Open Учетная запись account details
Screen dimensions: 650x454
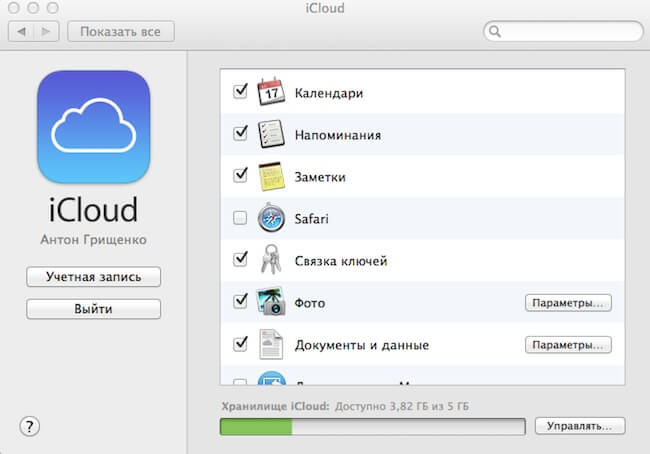coord(94,277)
